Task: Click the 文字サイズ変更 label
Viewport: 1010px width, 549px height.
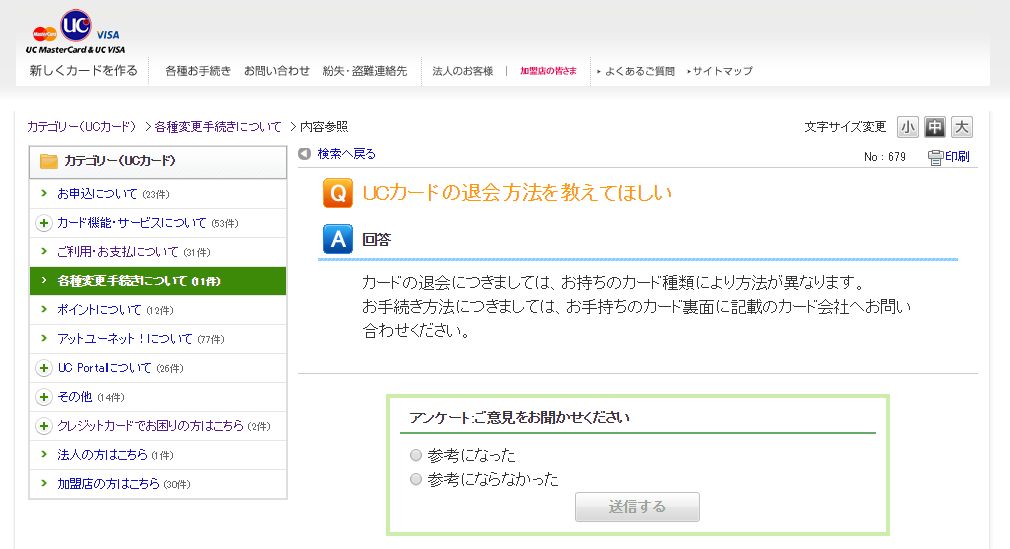Action: tap(845, 127)
